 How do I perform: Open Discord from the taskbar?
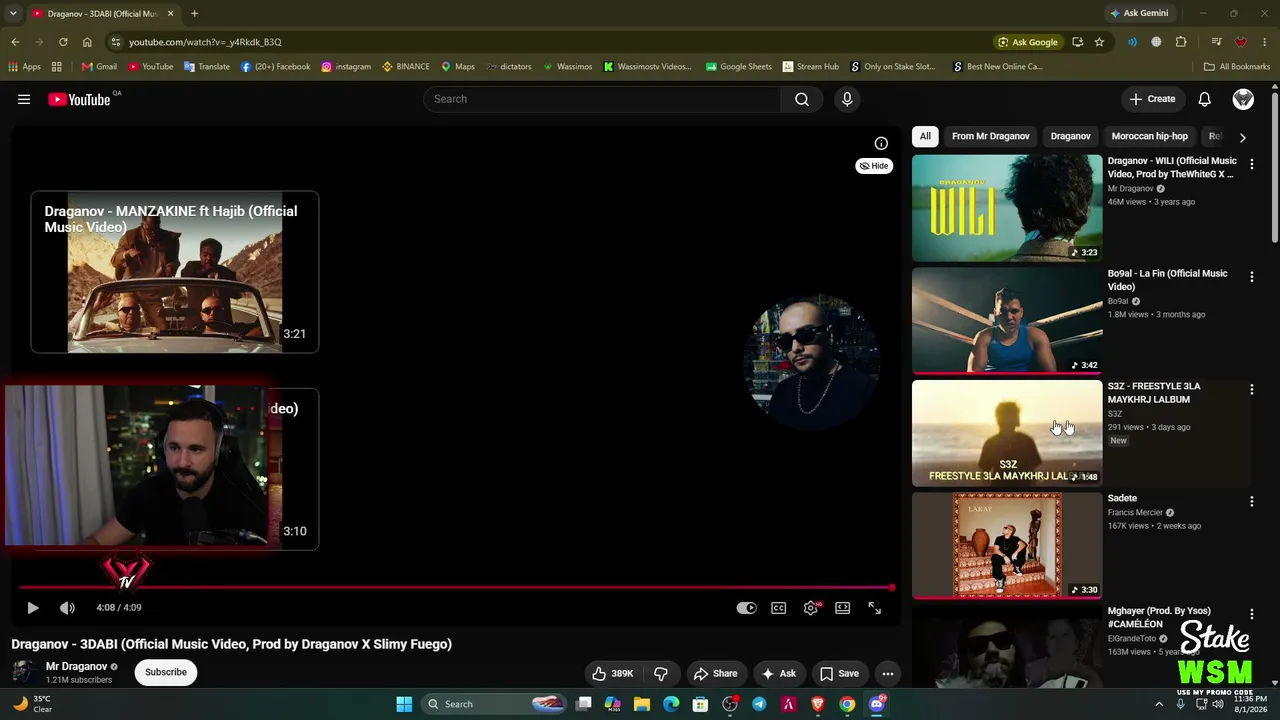click(877, 704)
